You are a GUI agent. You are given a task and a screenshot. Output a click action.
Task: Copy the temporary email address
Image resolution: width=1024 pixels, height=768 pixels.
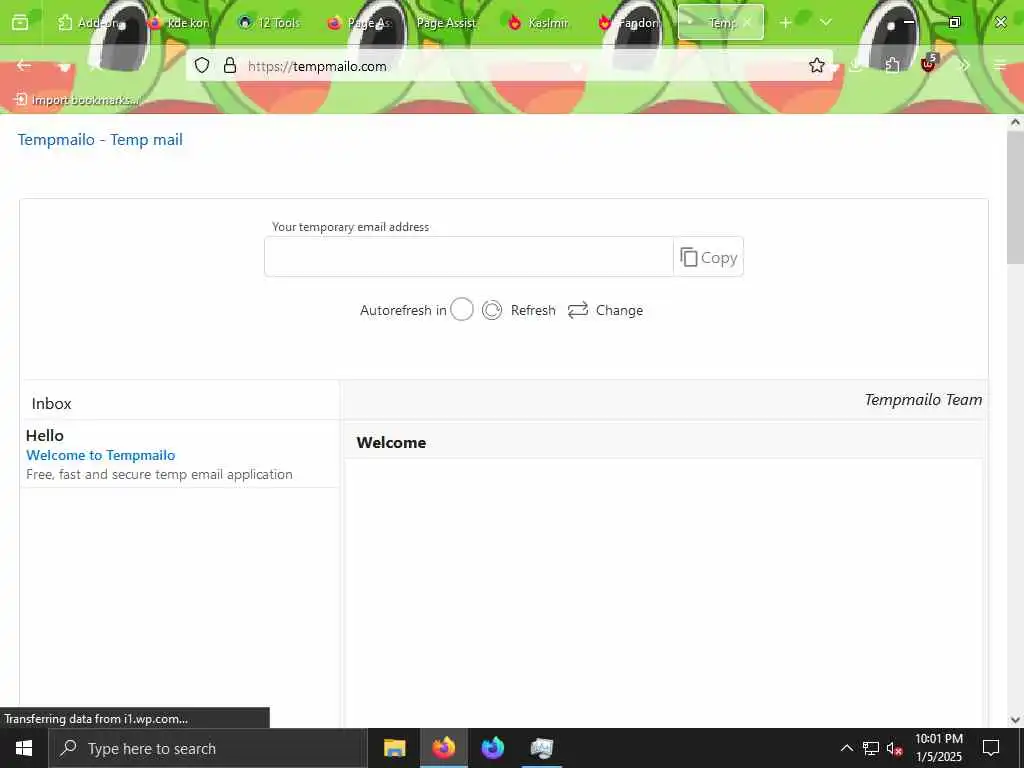[x=709, y=257]
